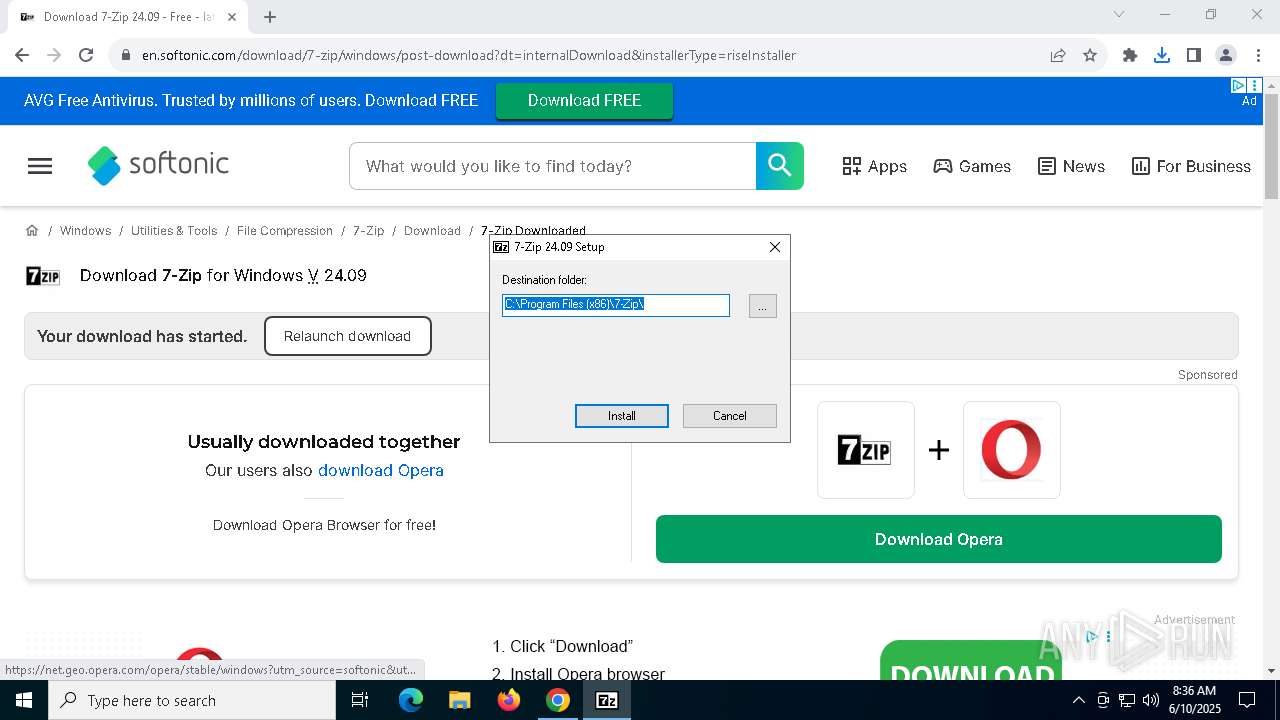Click the Destination folder path field
Viewport: 1280px width, 720px height.
coord(616,305)
